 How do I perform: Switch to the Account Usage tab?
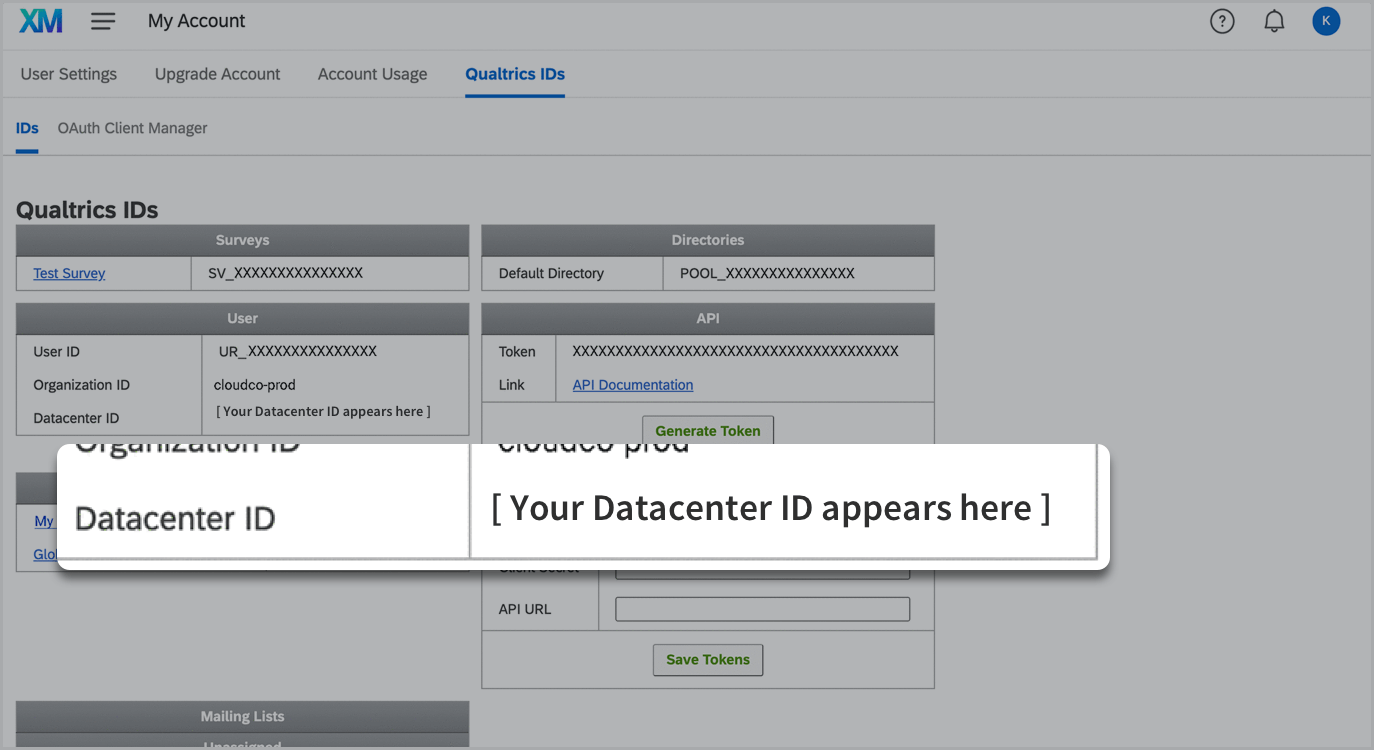click(x=373, y=74)
